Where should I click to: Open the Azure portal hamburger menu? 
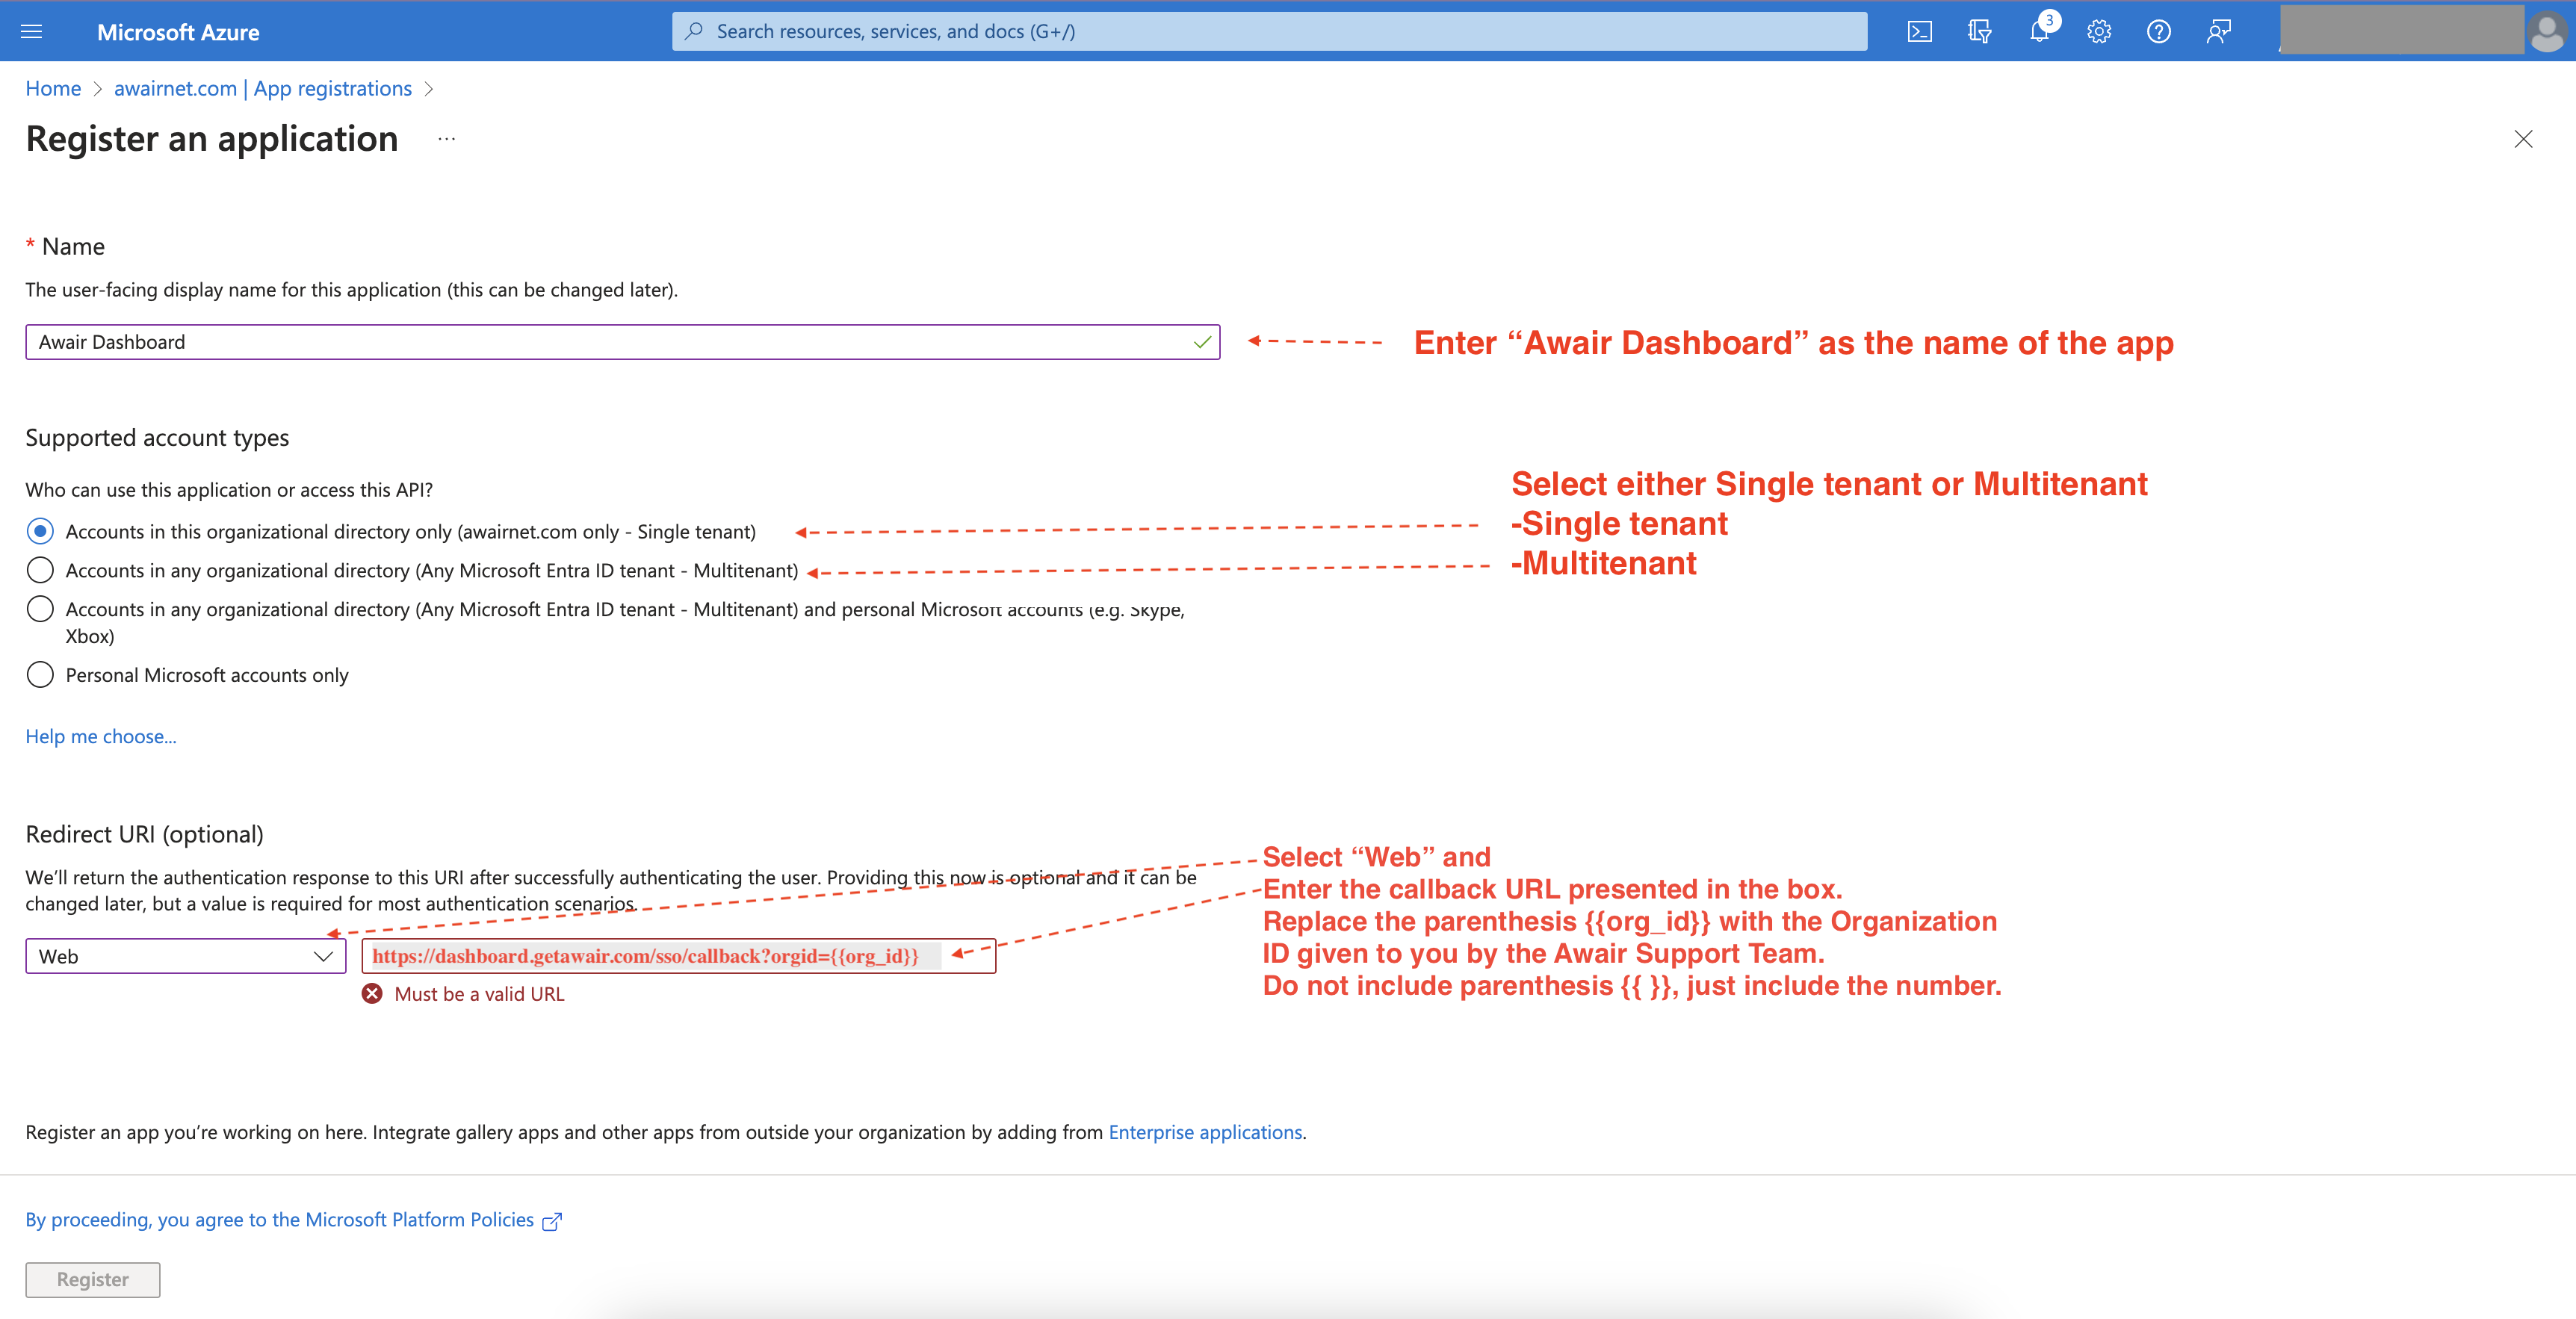pyautogui.click(x=31, y=31)
